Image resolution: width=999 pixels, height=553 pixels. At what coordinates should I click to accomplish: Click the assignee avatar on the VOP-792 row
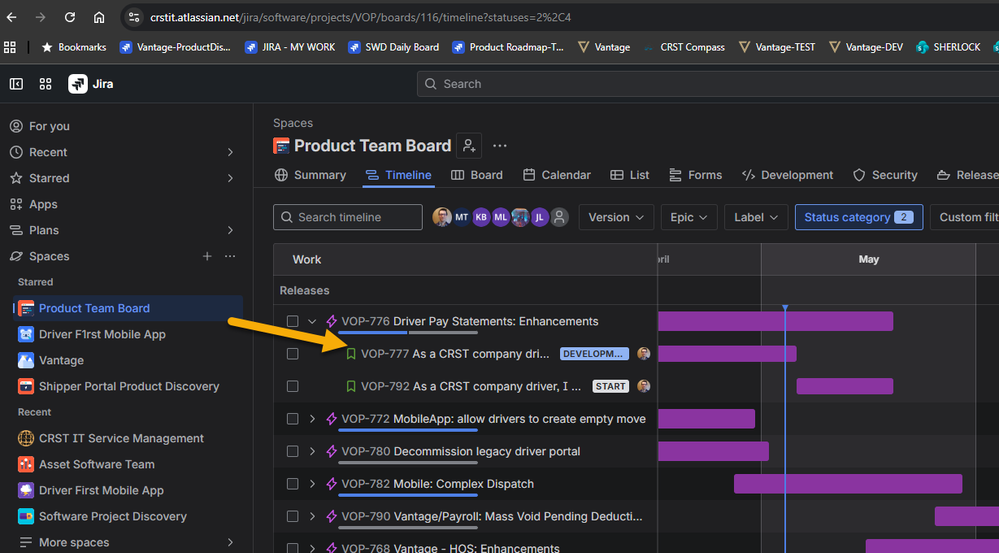click(643, 386)
